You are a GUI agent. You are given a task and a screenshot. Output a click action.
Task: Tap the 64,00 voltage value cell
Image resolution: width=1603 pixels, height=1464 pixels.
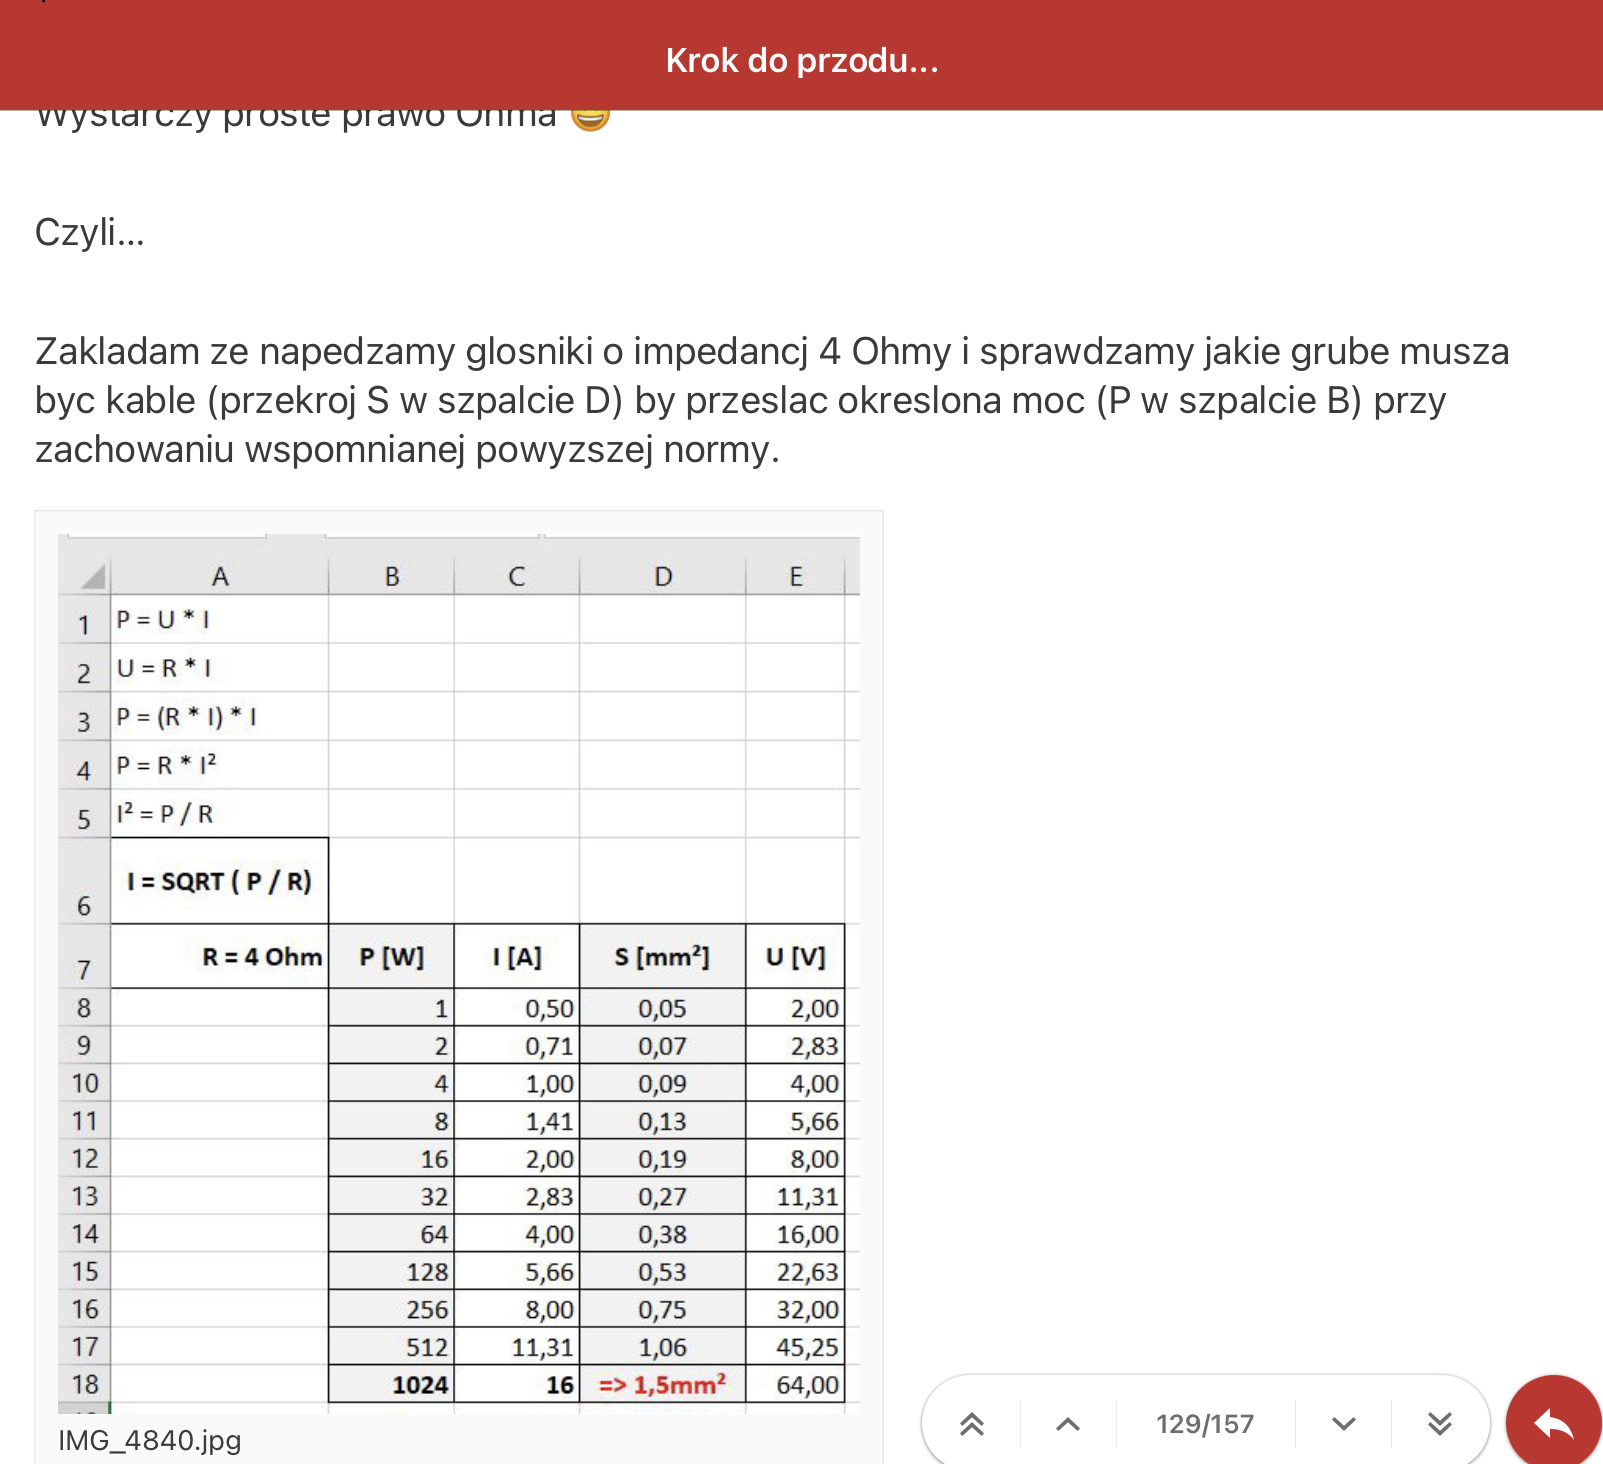(x=795, y=1384)
